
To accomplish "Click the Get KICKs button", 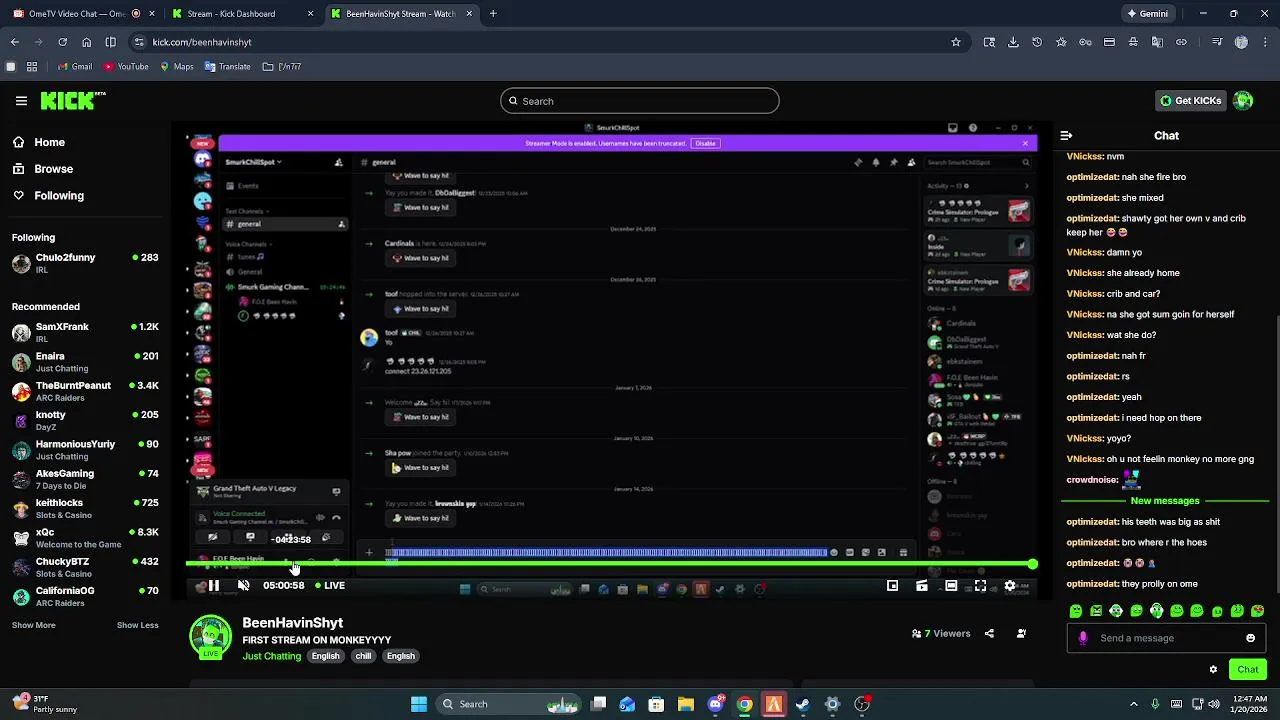I will tap(1190, 101).
